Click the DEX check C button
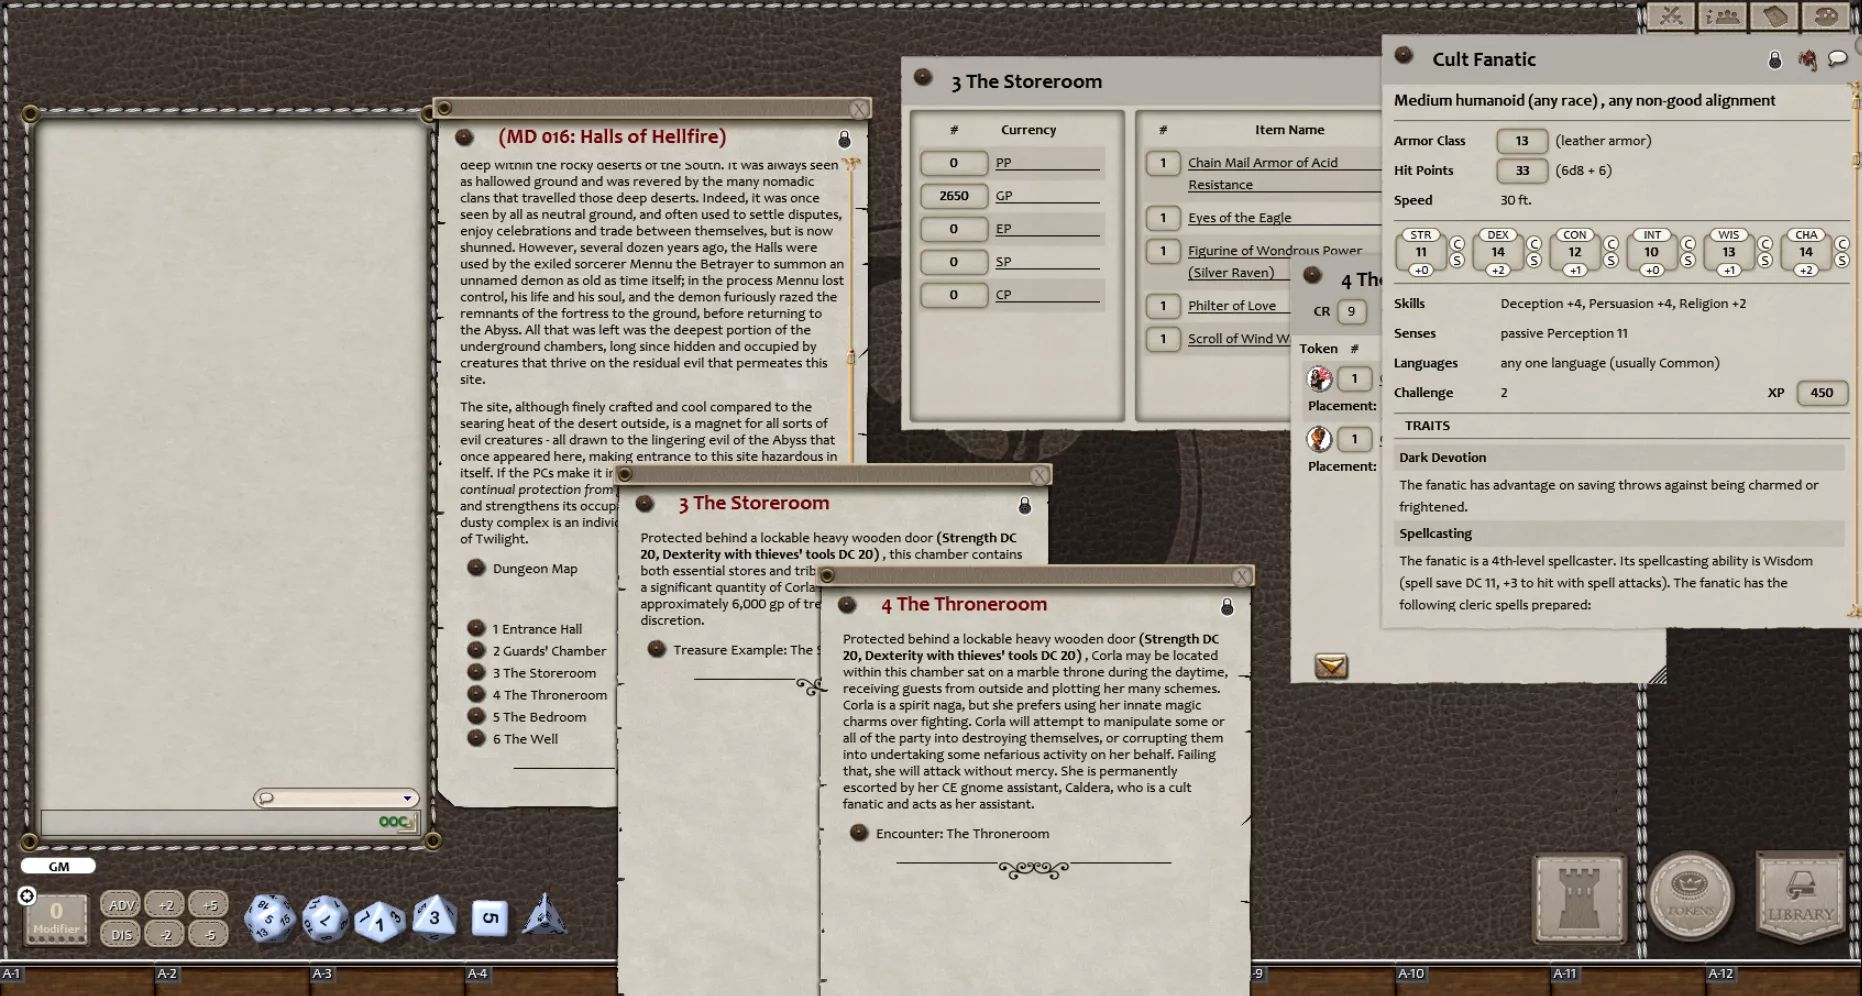 [1534, 244]
